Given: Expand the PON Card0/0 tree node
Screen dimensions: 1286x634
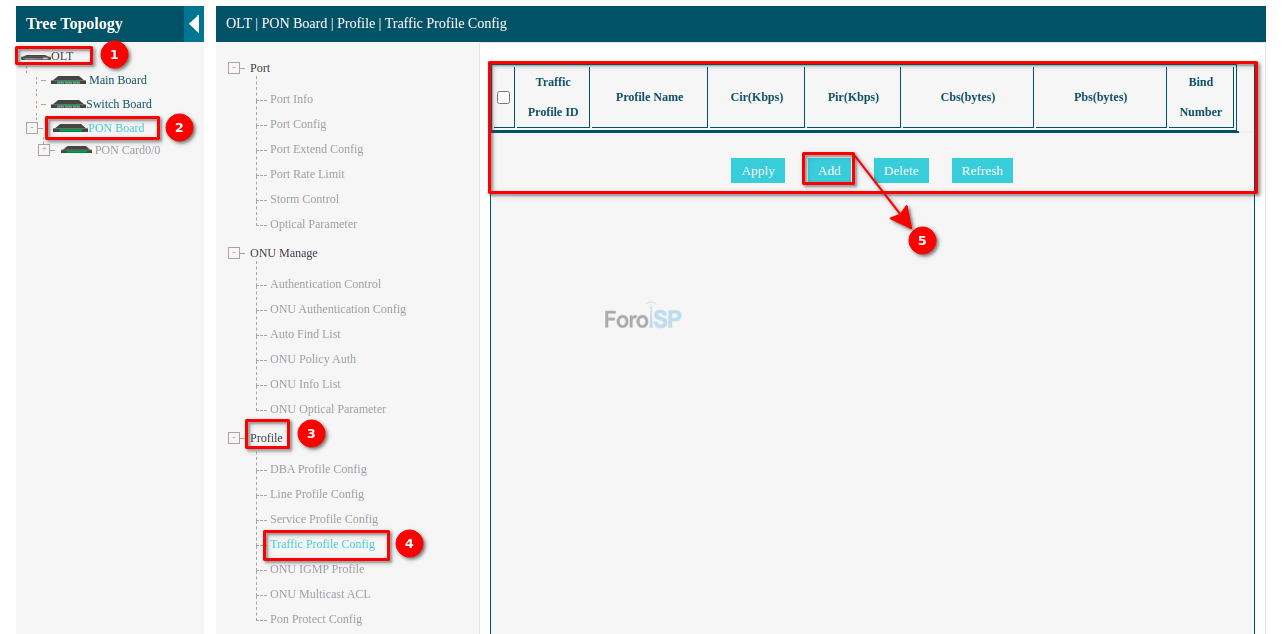Looking at the screenshot, I should (44, 150).
